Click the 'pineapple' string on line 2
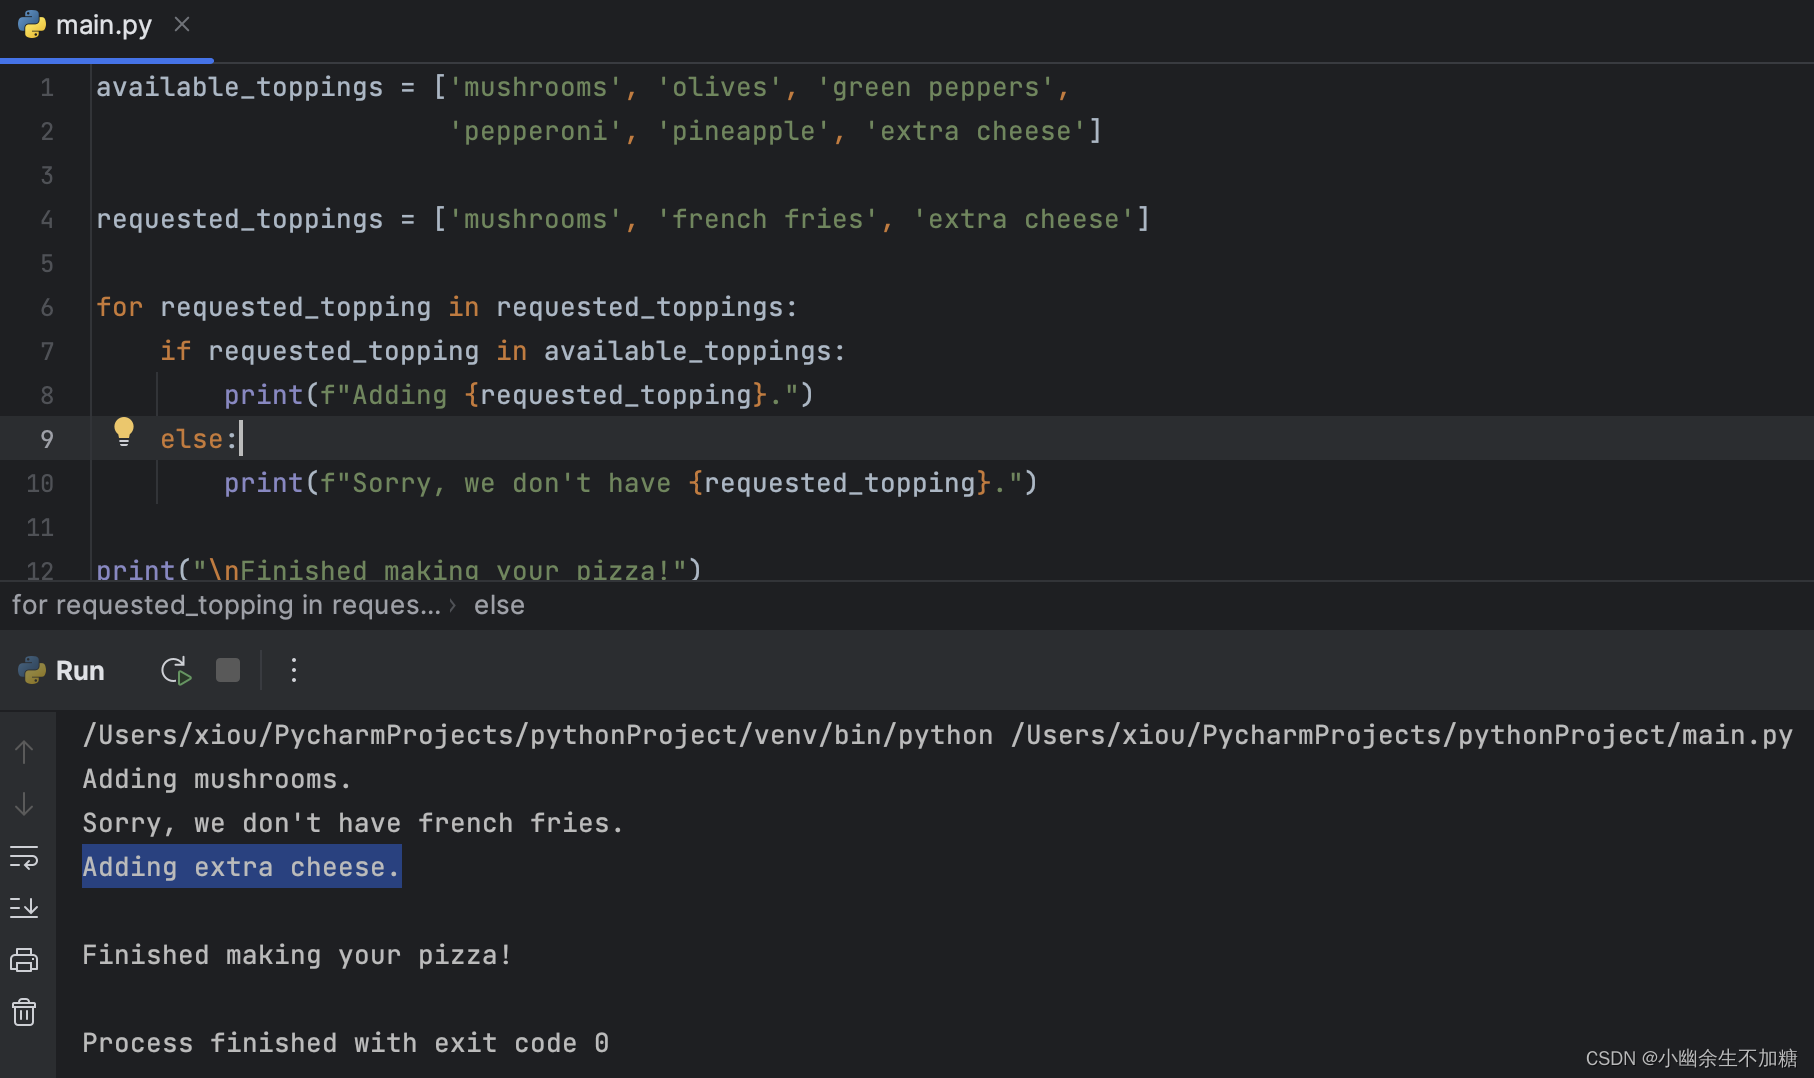The width and height of the screenshot is (1814, 1078). pos(743,132)
